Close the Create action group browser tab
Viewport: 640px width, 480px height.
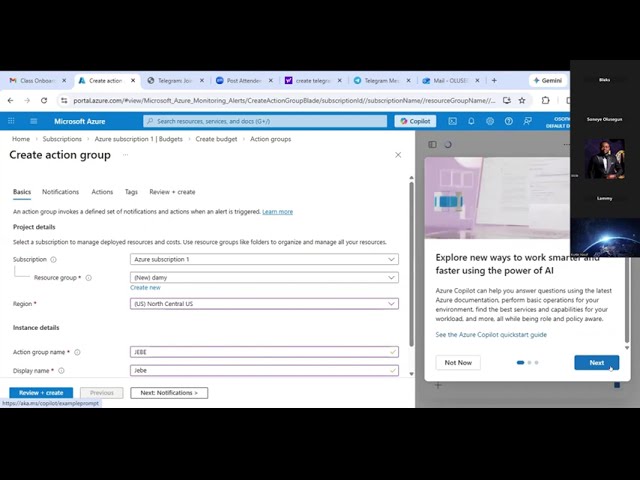click(x=133, y=81)
